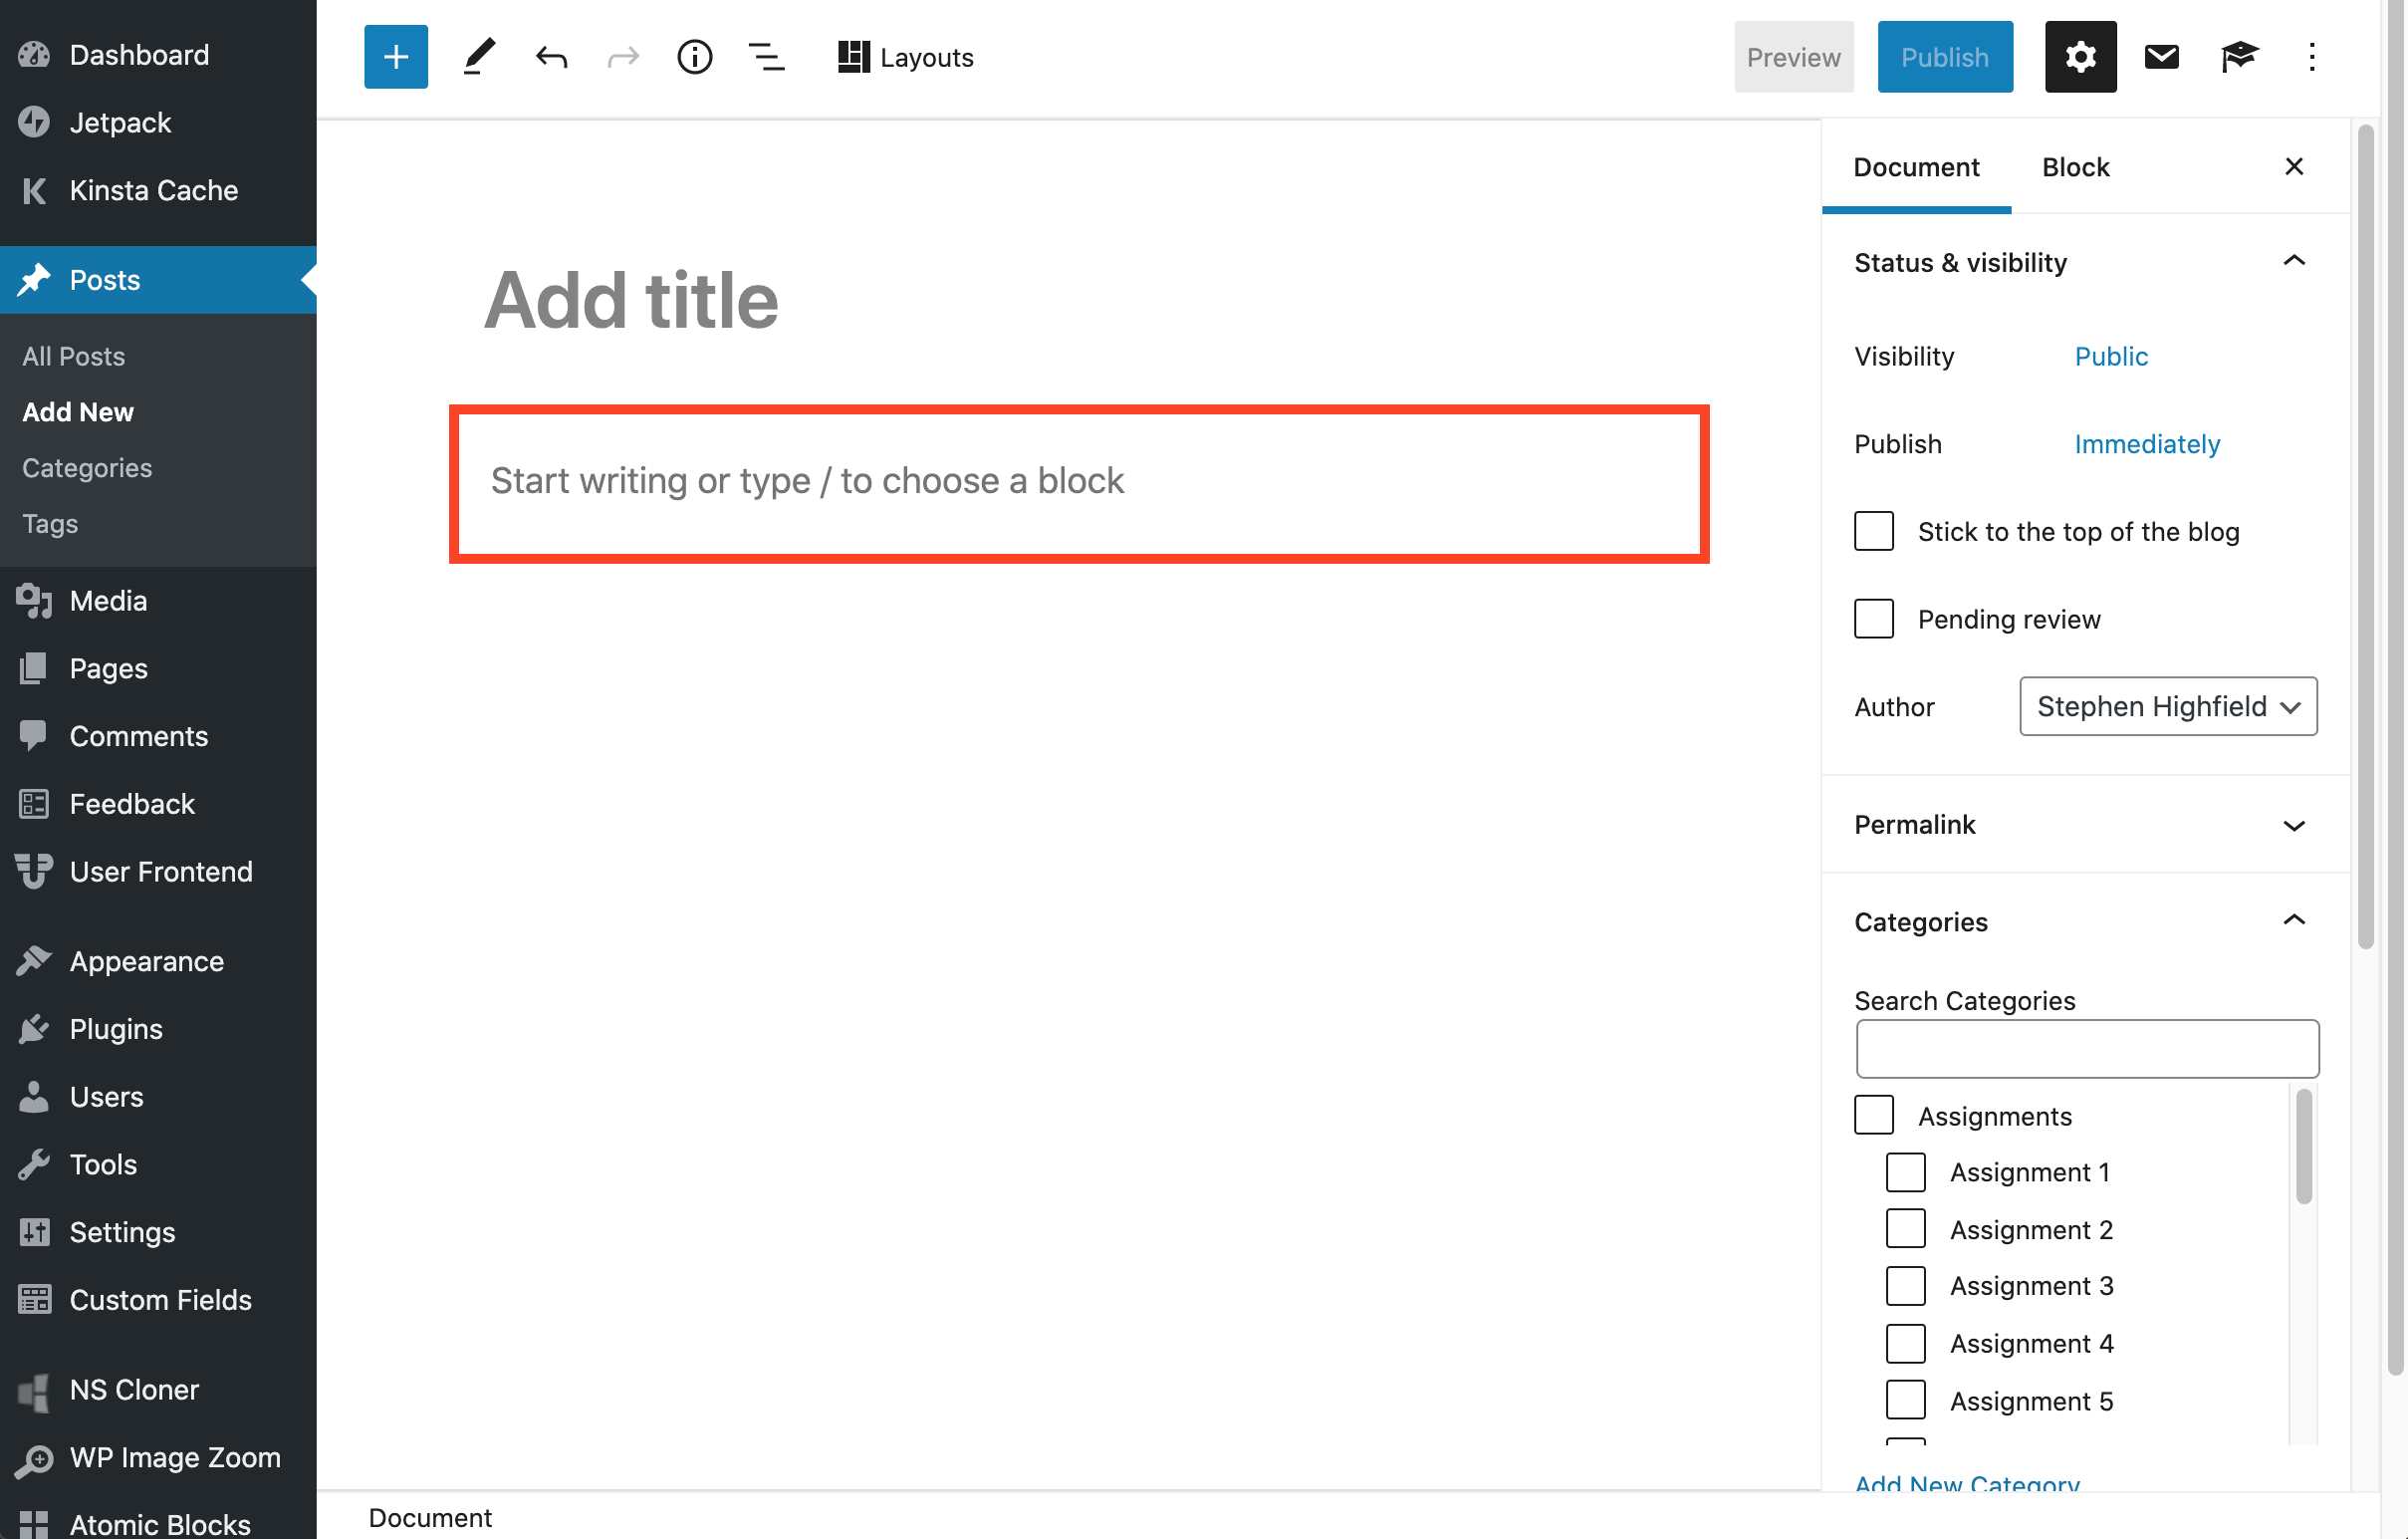Check the Assignment 3 category checkbox
The width and height of the screenshot is (2408, 1539).
pos(1905,1286)
